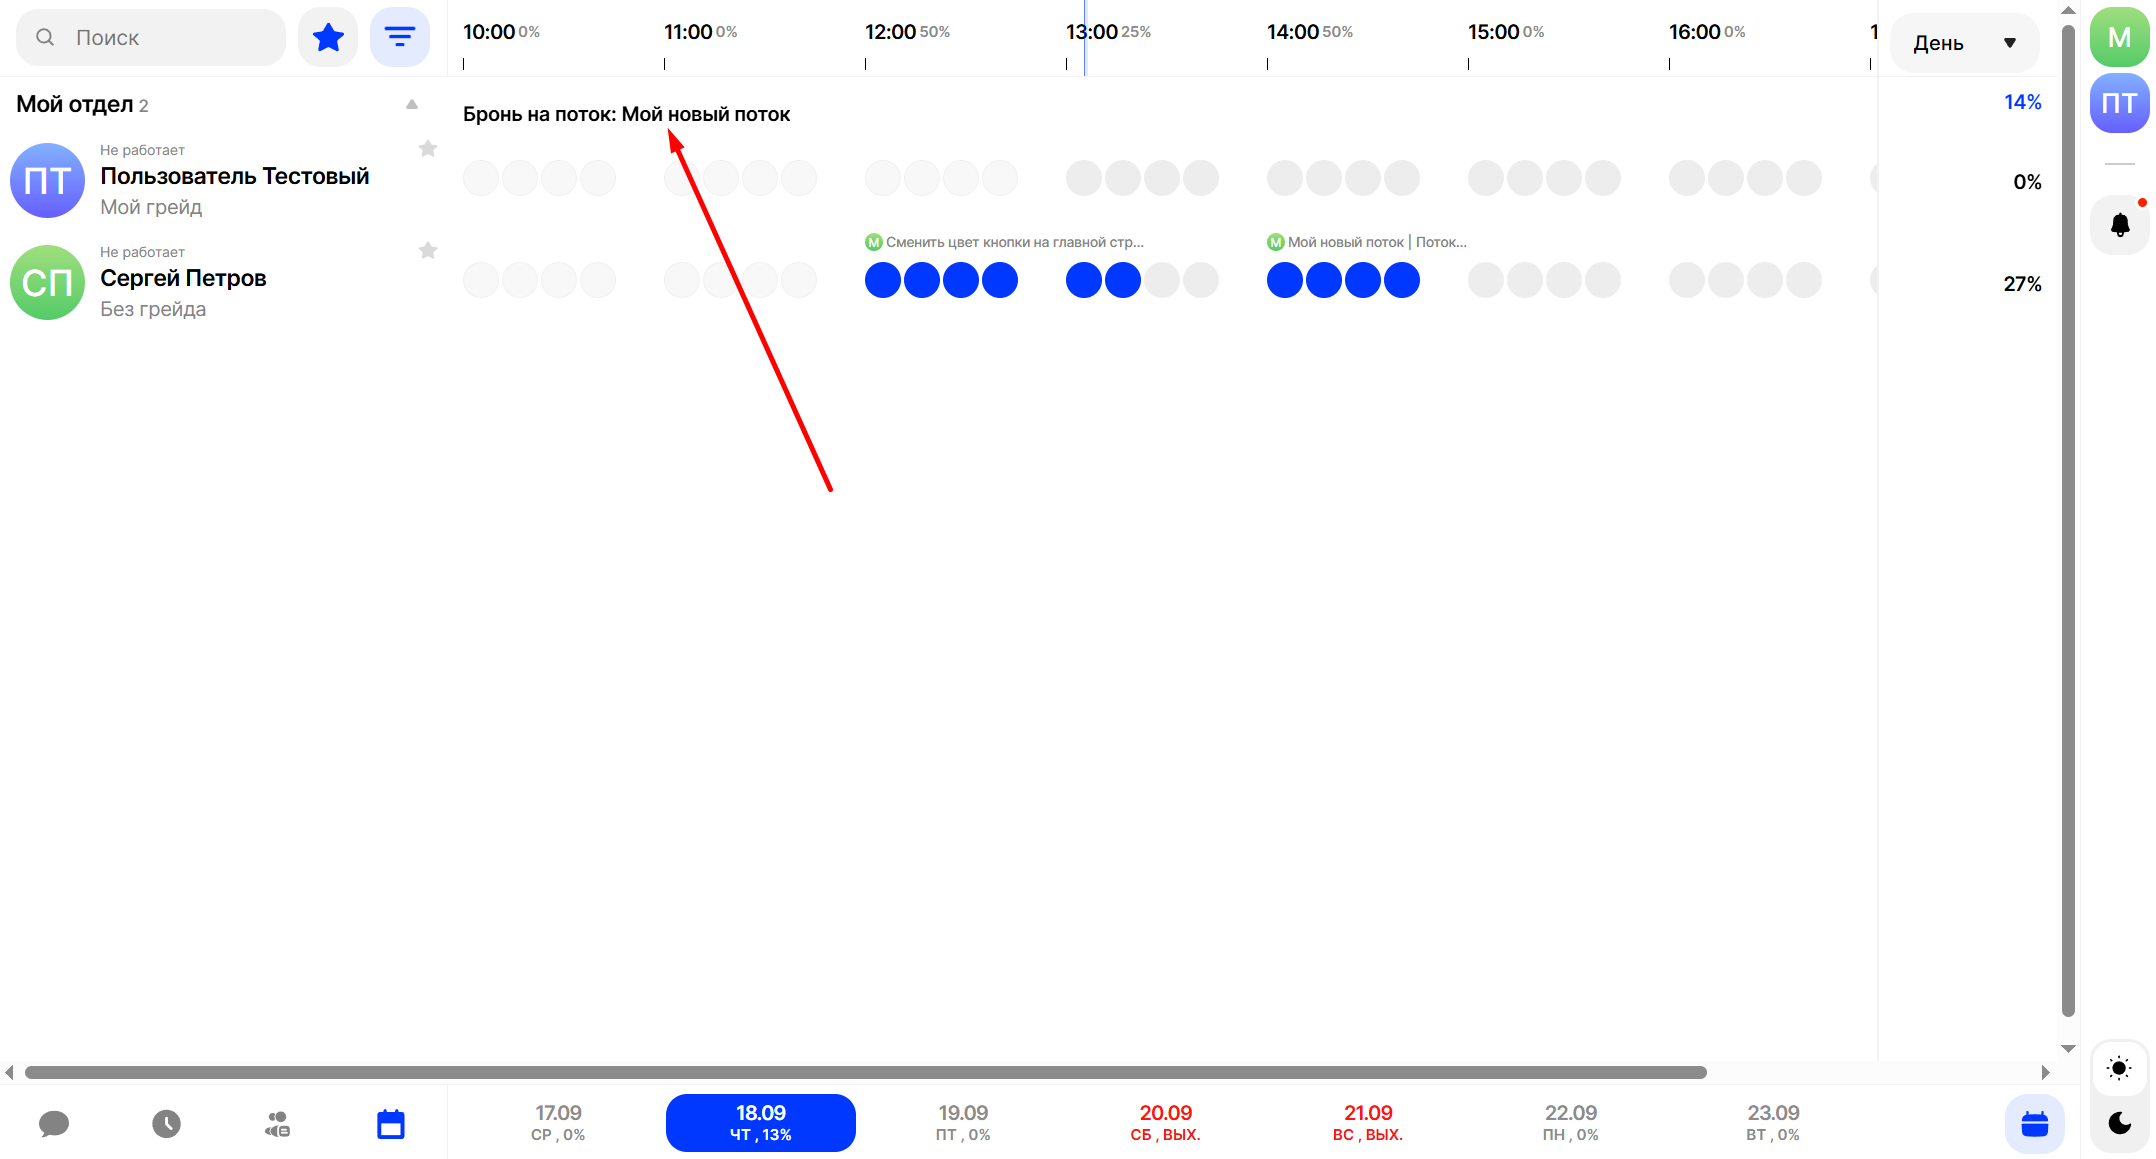Screen dimensions: 2156x1159
Task: Open the green M profile avatar
Action: click(x=2118, y=38)
